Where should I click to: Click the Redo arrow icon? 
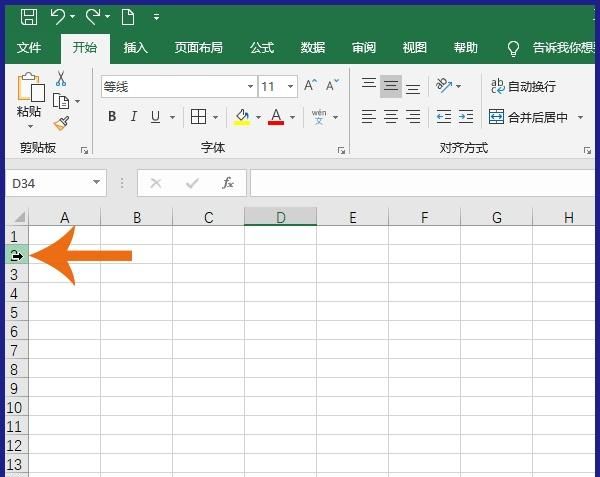pyautogui.click(x=93, y=17)
